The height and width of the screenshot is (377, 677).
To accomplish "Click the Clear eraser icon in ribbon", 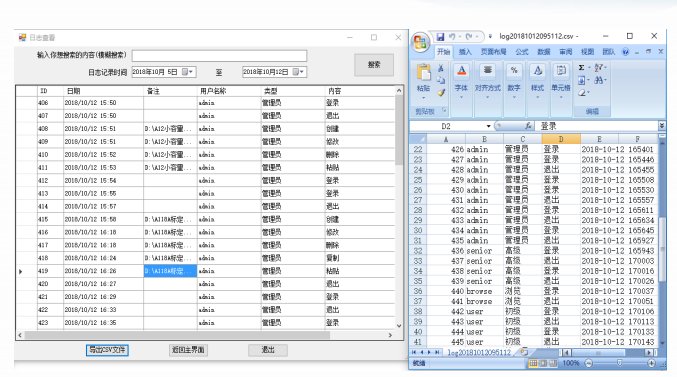I will coord(582,92).
